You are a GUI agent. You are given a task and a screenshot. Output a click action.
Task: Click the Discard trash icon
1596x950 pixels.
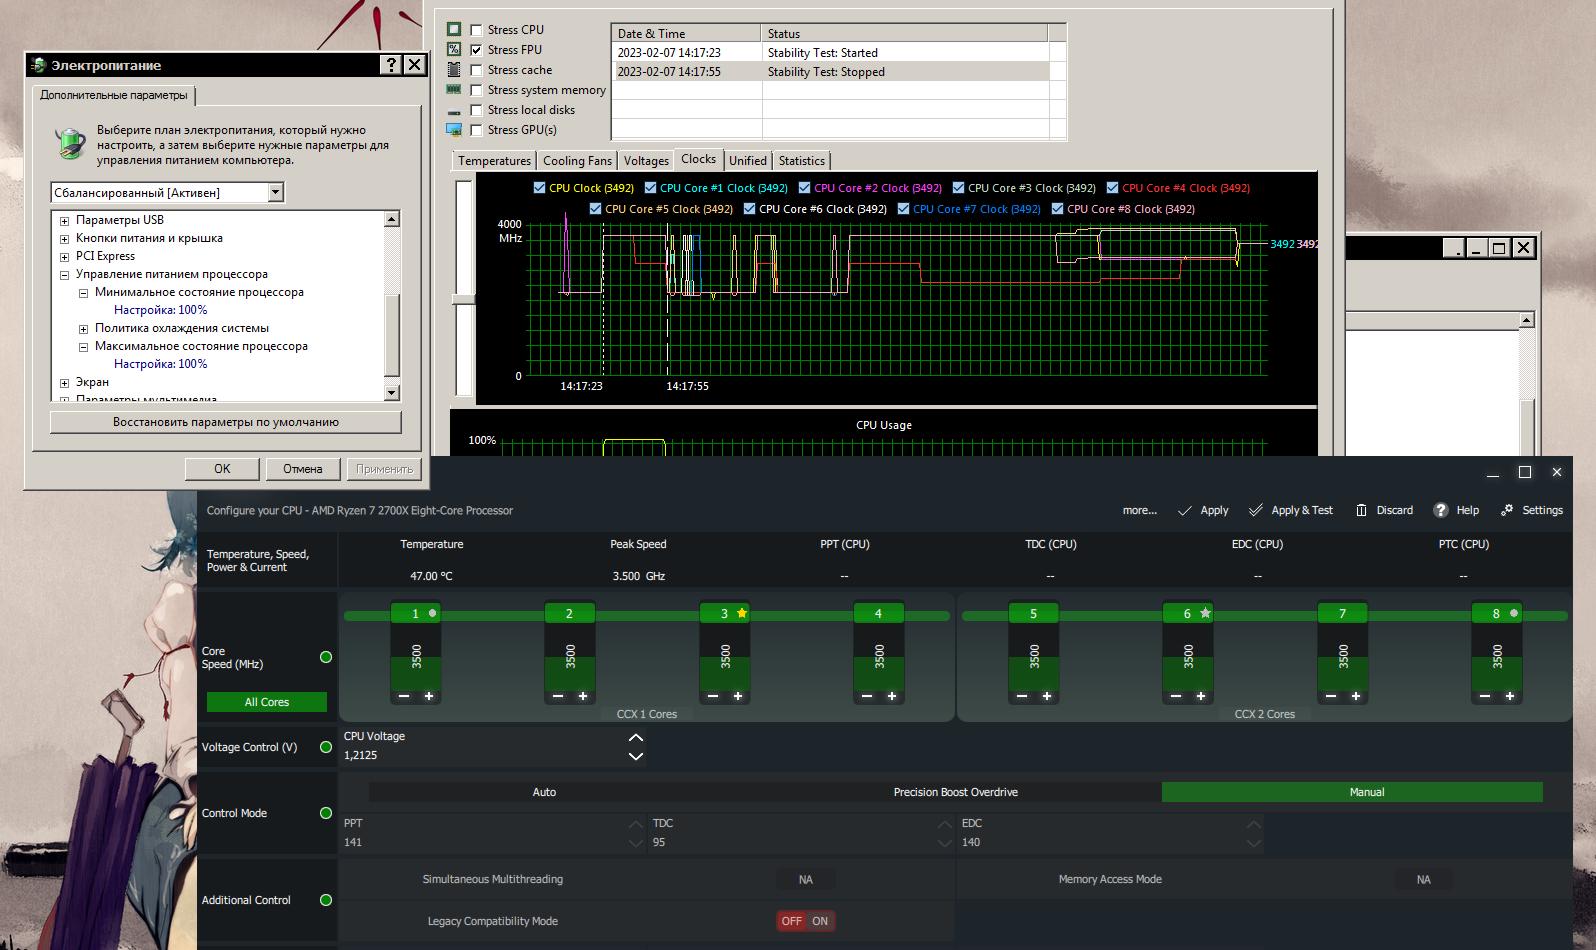[1361, 510]
